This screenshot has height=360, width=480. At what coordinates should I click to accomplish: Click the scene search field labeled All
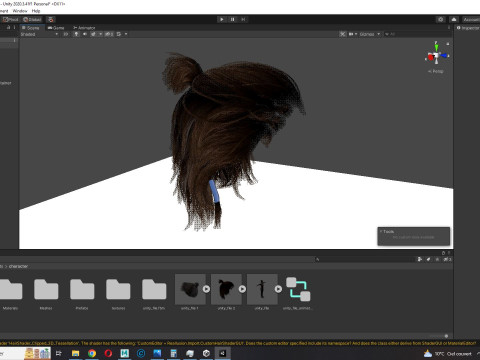pos(417,34)
